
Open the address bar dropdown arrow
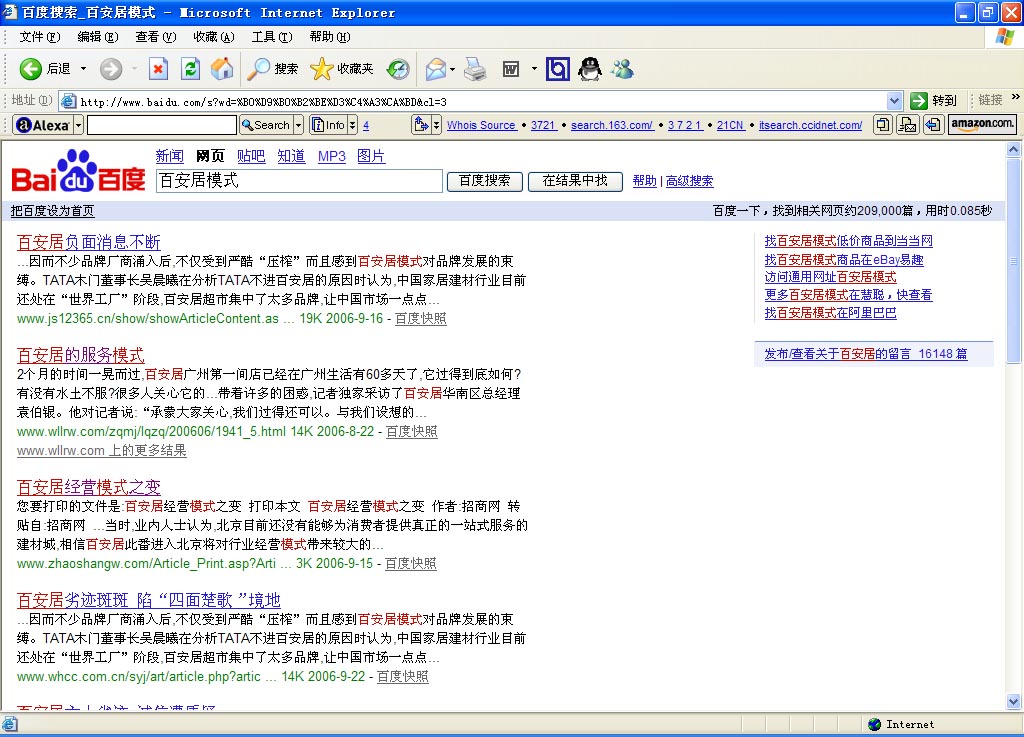pyautogui.click(x=894, y=101)
